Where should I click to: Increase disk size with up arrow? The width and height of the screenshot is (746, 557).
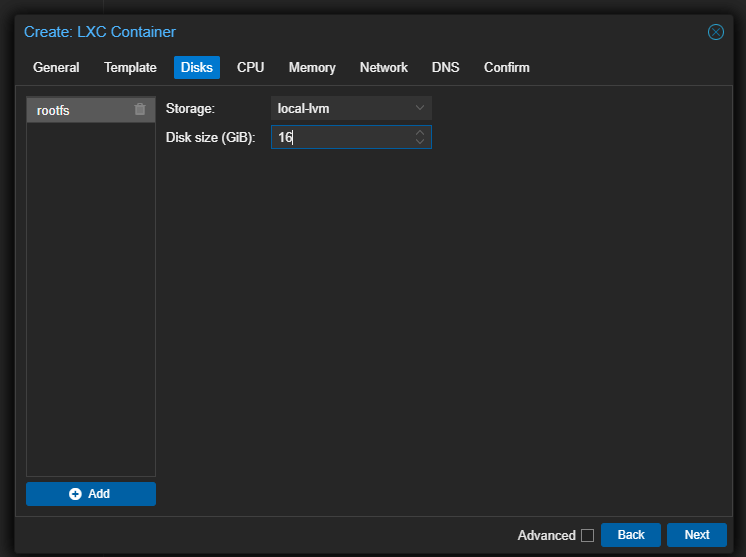[x=420, y=132]
